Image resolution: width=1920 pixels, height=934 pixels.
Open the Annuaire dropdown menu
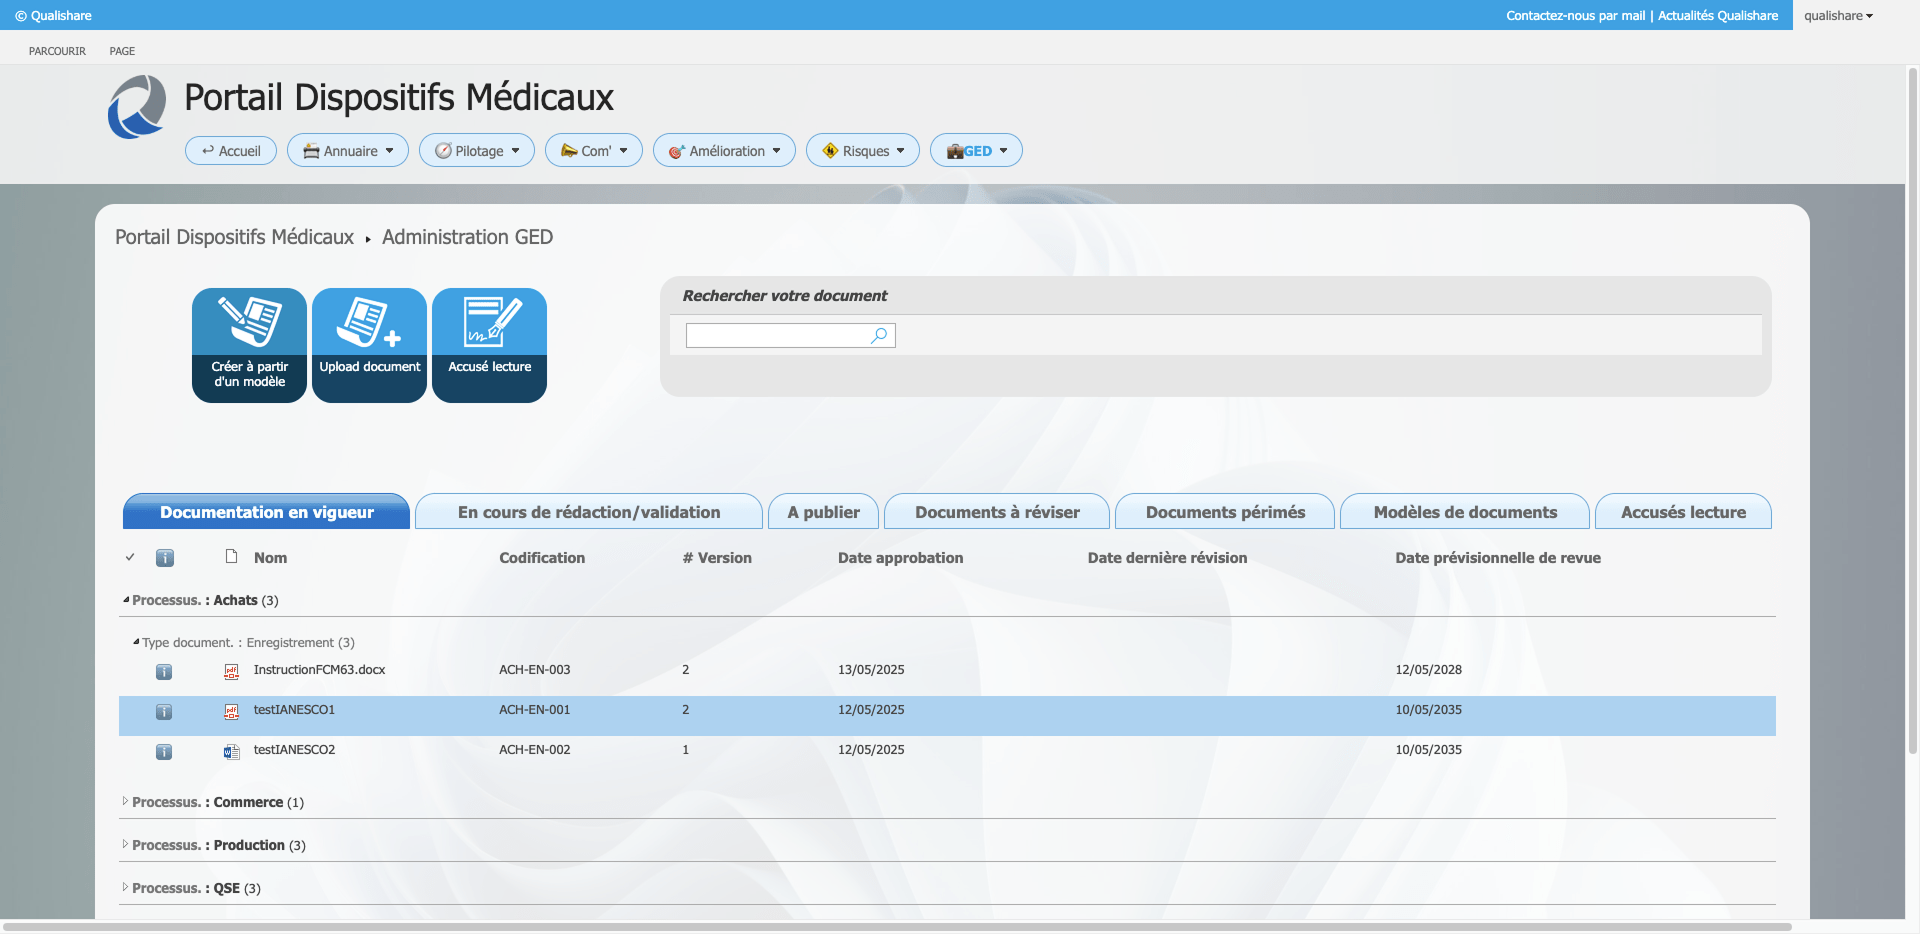348,150
